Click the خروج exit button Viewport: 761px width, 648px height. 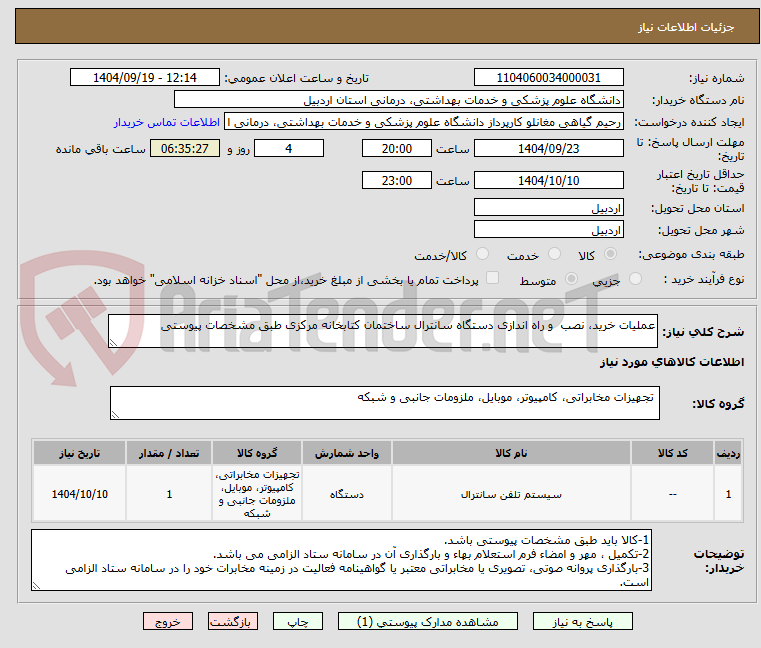[x=167, y=622]
